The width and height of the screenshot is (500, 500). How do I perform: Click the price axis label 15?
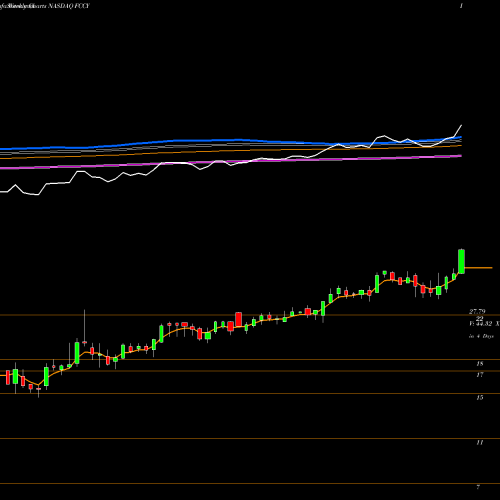coord(480,397)
